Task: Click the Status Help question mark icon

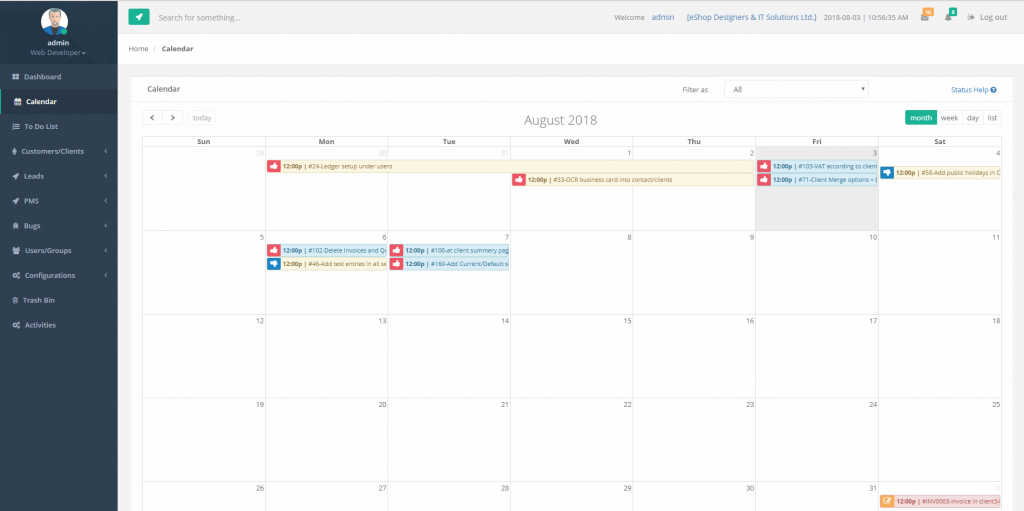Action: pyautogui.click(x=993, y=90)
